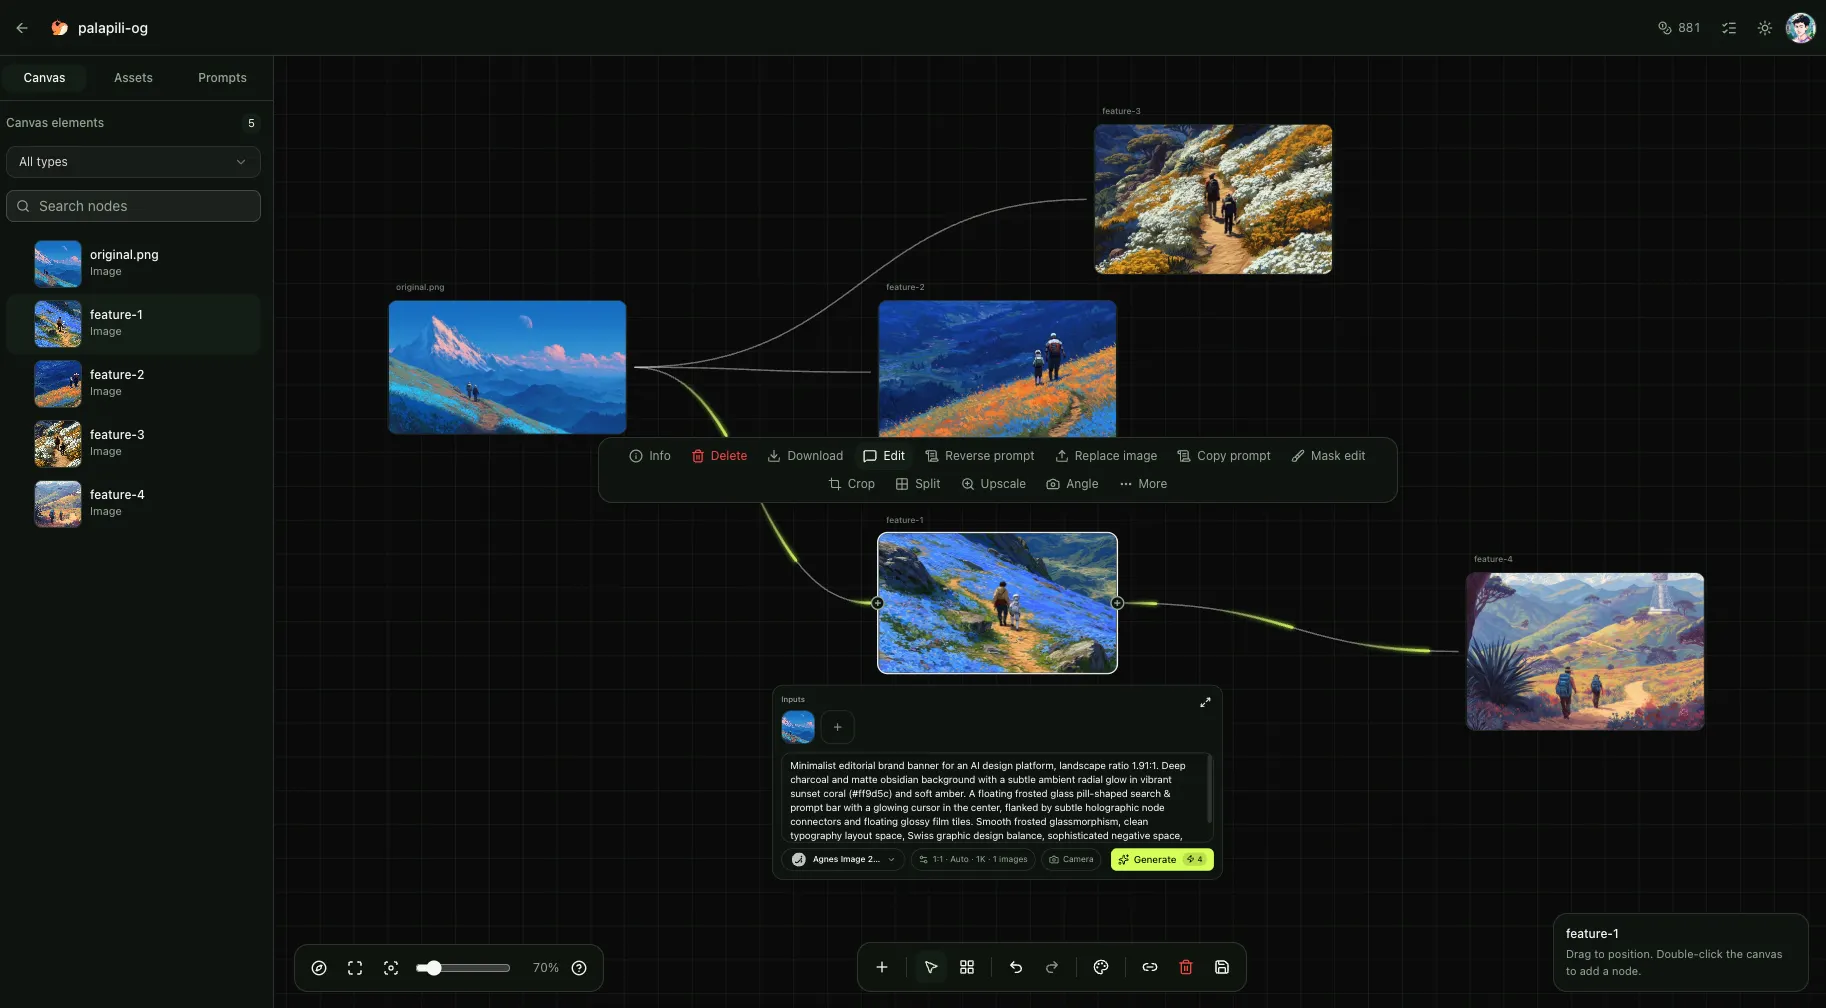Open the color palette icon in bottom toolbar

(1101, 968)
